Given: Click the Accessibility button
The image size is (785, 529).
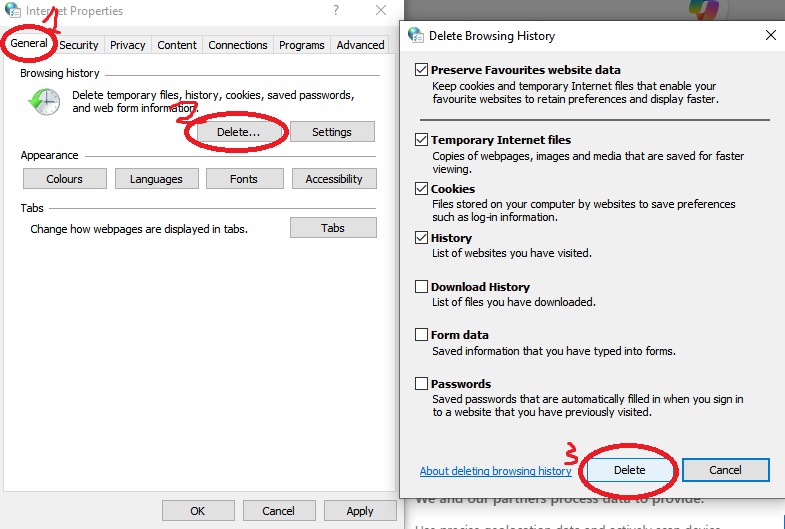Looking at the screenshot, I should pyautogui.click(x=334, y=179).
